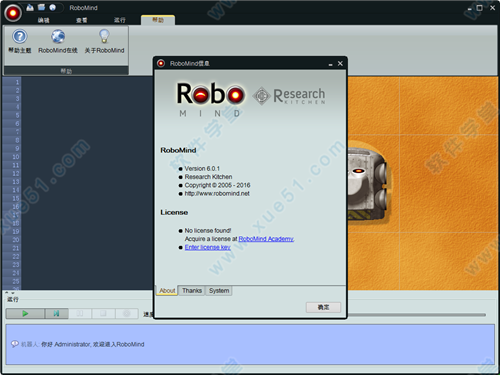Click inside the dark code editor area
Image resolution: width=500 pixels, height=375 pixels.
[x=87, y=183]
